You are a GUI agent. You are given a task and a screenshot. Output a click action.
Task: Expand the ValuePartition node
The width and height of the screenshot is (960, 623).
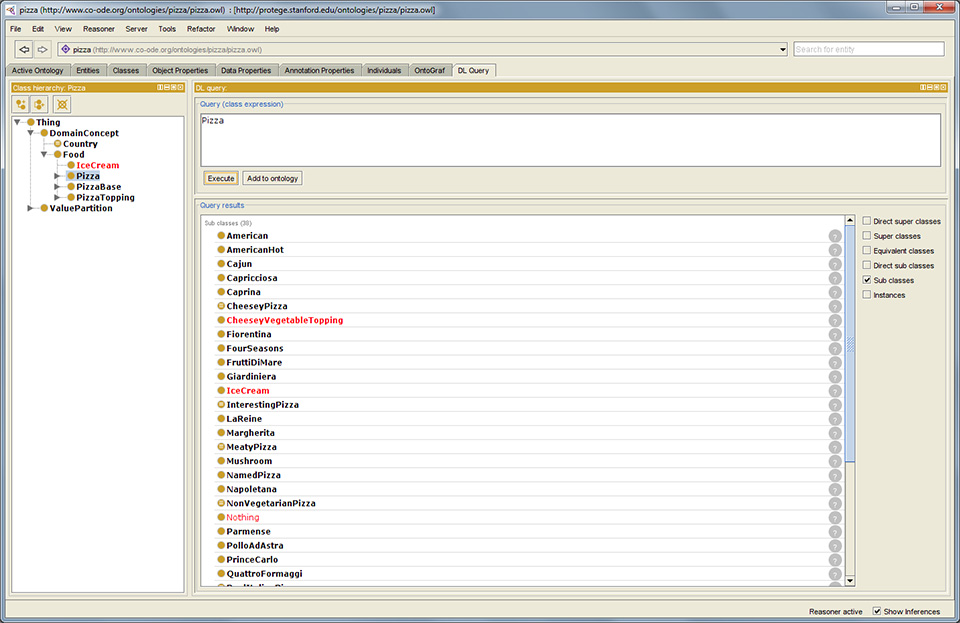click(x=31, y=208)
